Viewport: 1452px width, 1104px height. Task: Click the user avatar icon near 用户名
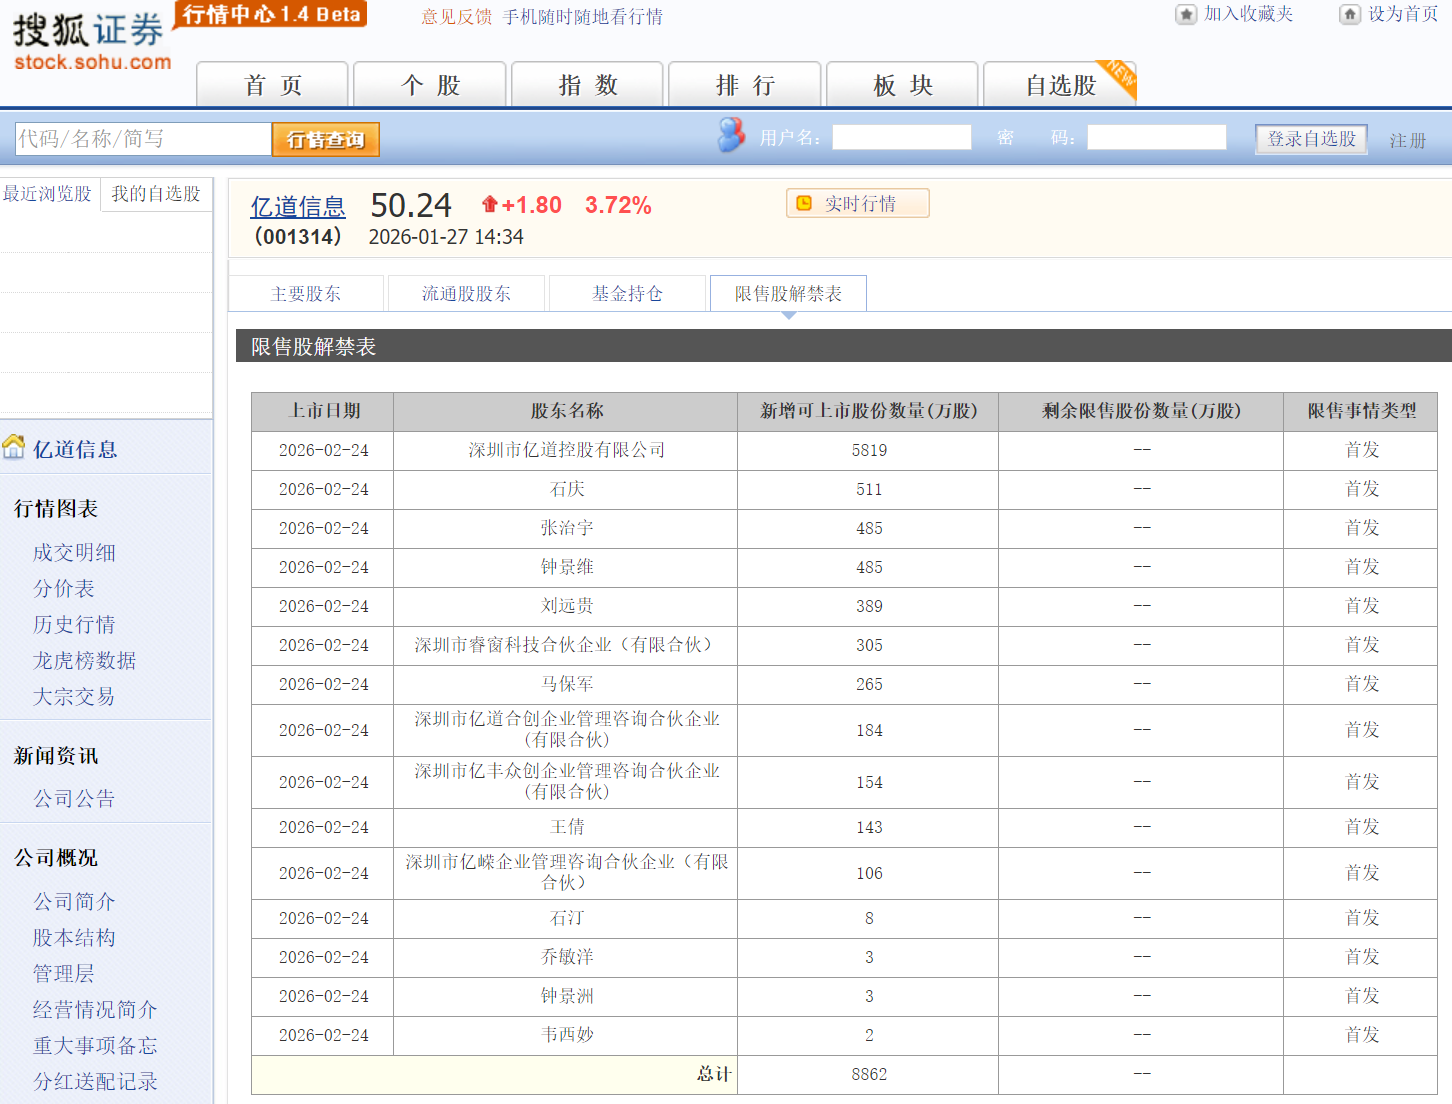click(x=731, y=135)
